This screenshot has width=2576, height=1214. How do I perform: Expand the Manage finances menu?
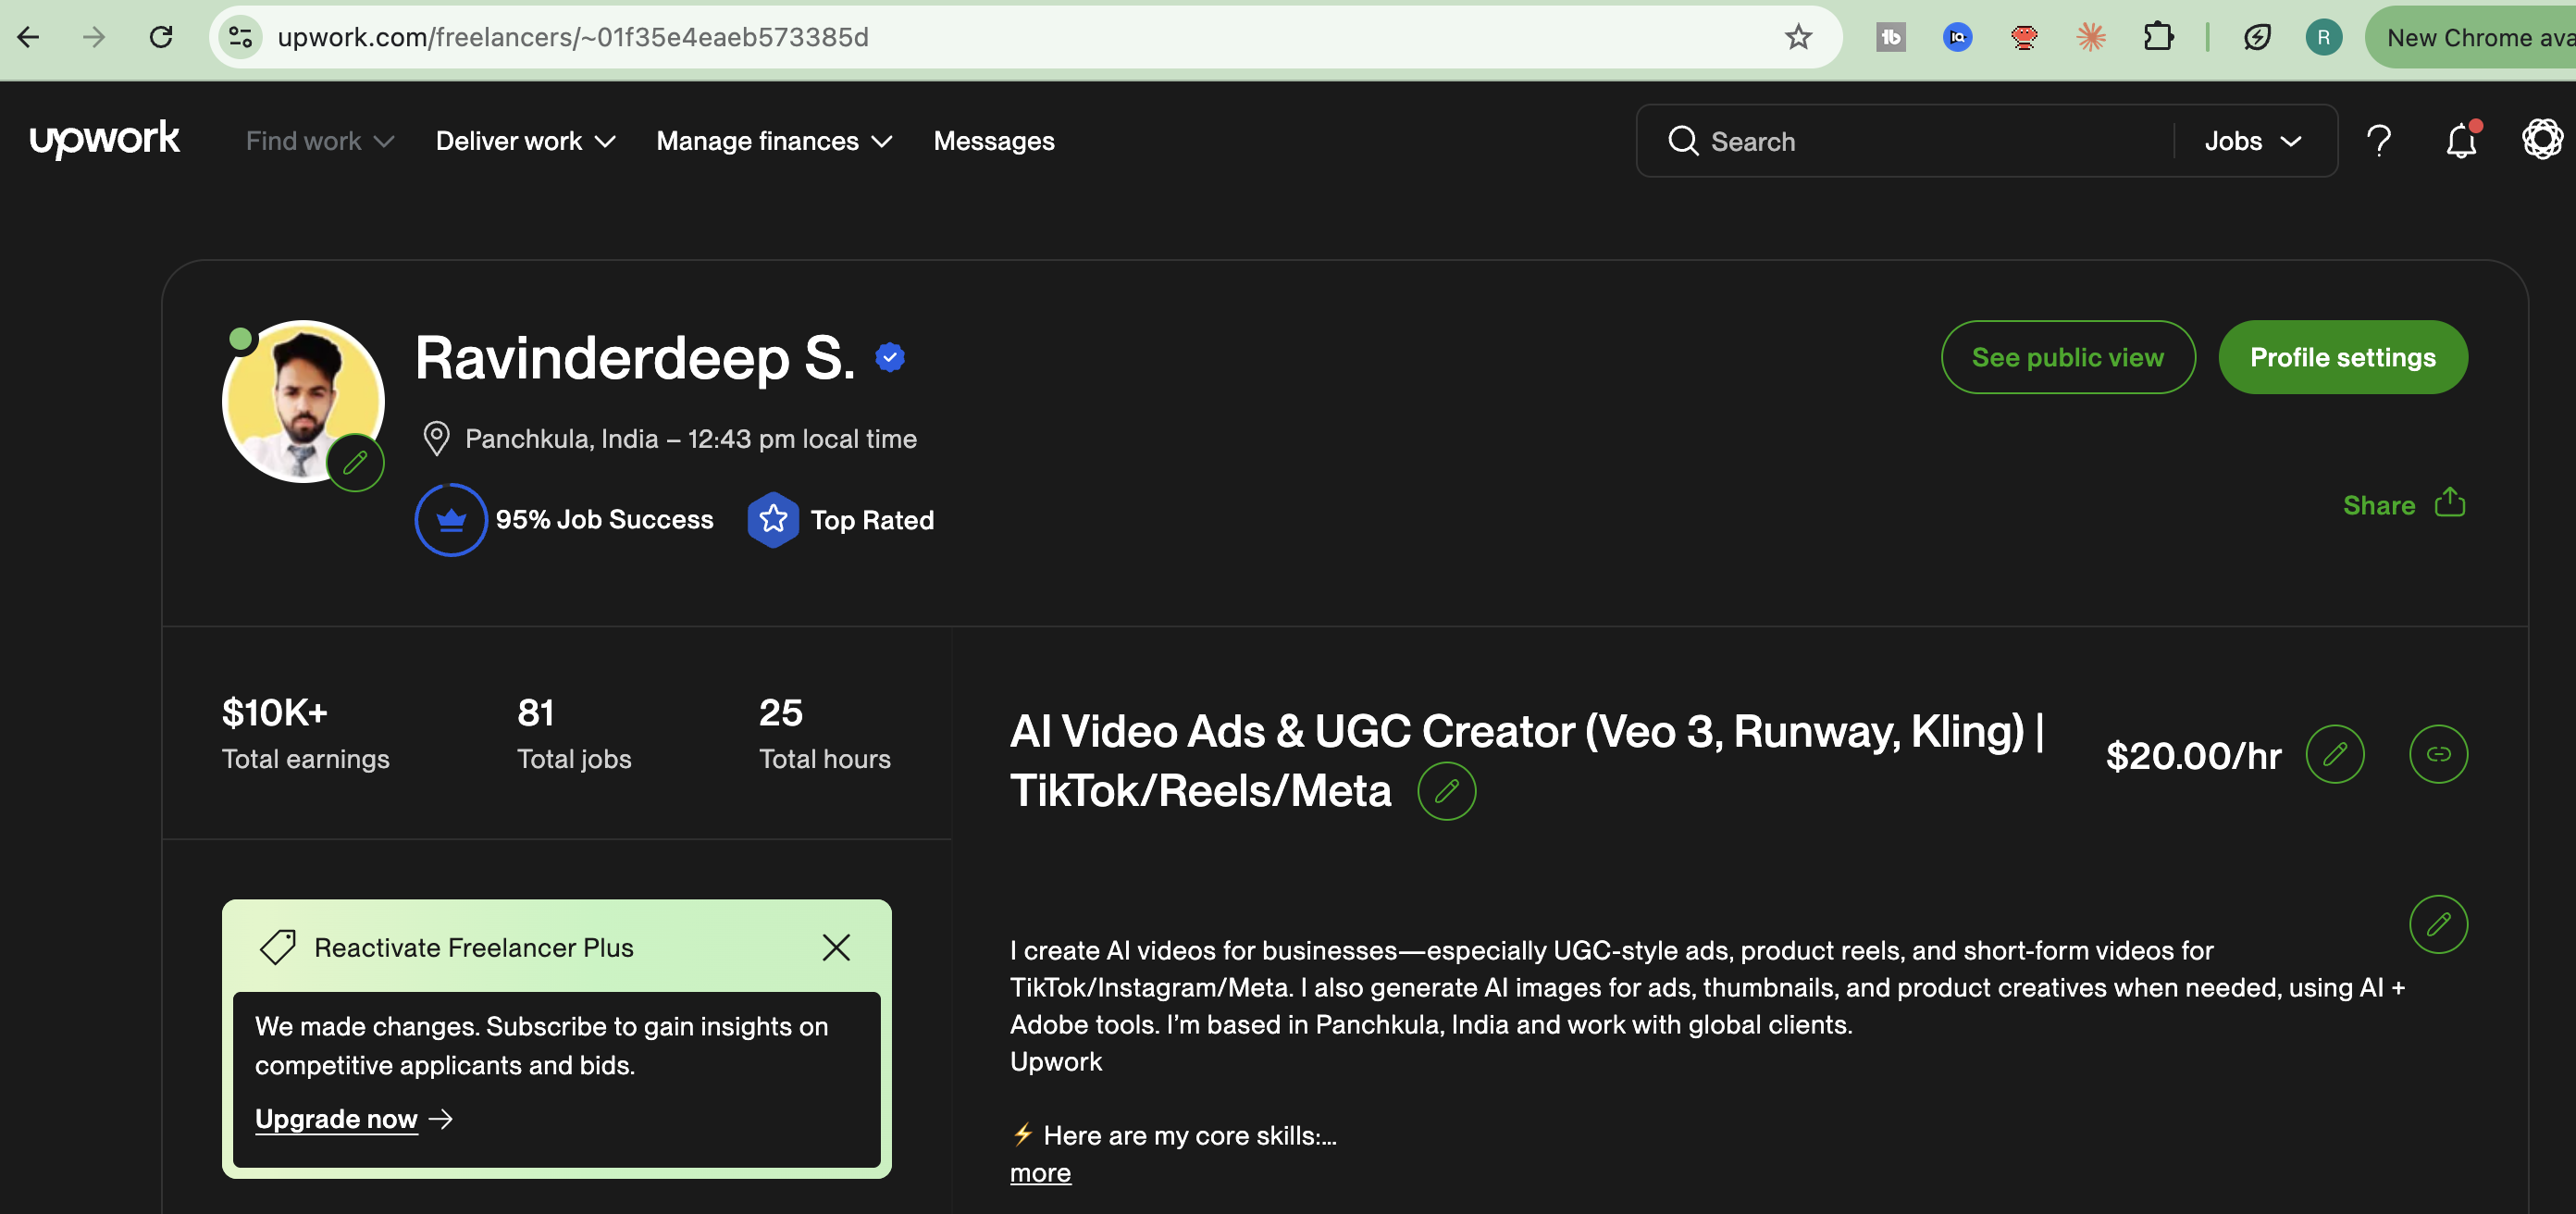[x=774, y=141]
